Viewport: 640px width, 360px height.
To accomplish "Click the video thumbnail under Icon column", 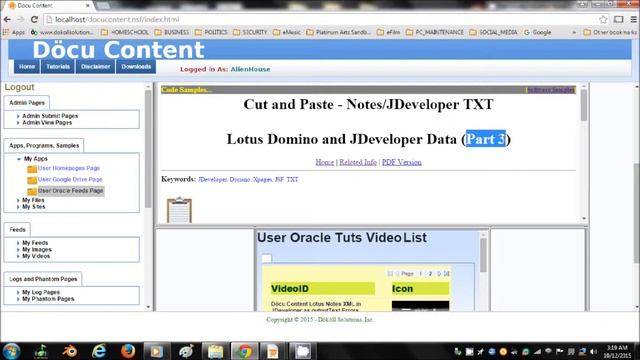I will (x=420, y=306).
